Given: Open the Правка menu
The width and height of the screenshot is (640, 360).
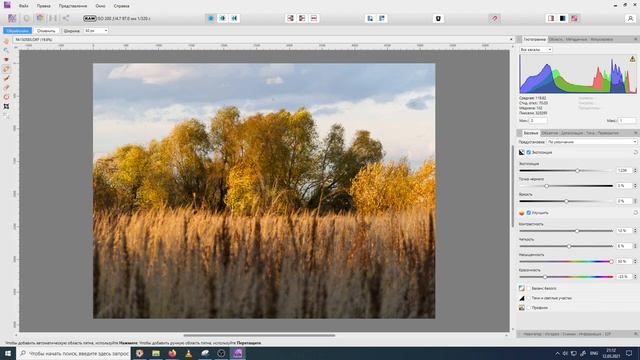Looking at the screenshot, I should pyautogui.click(x=43, y=6).
